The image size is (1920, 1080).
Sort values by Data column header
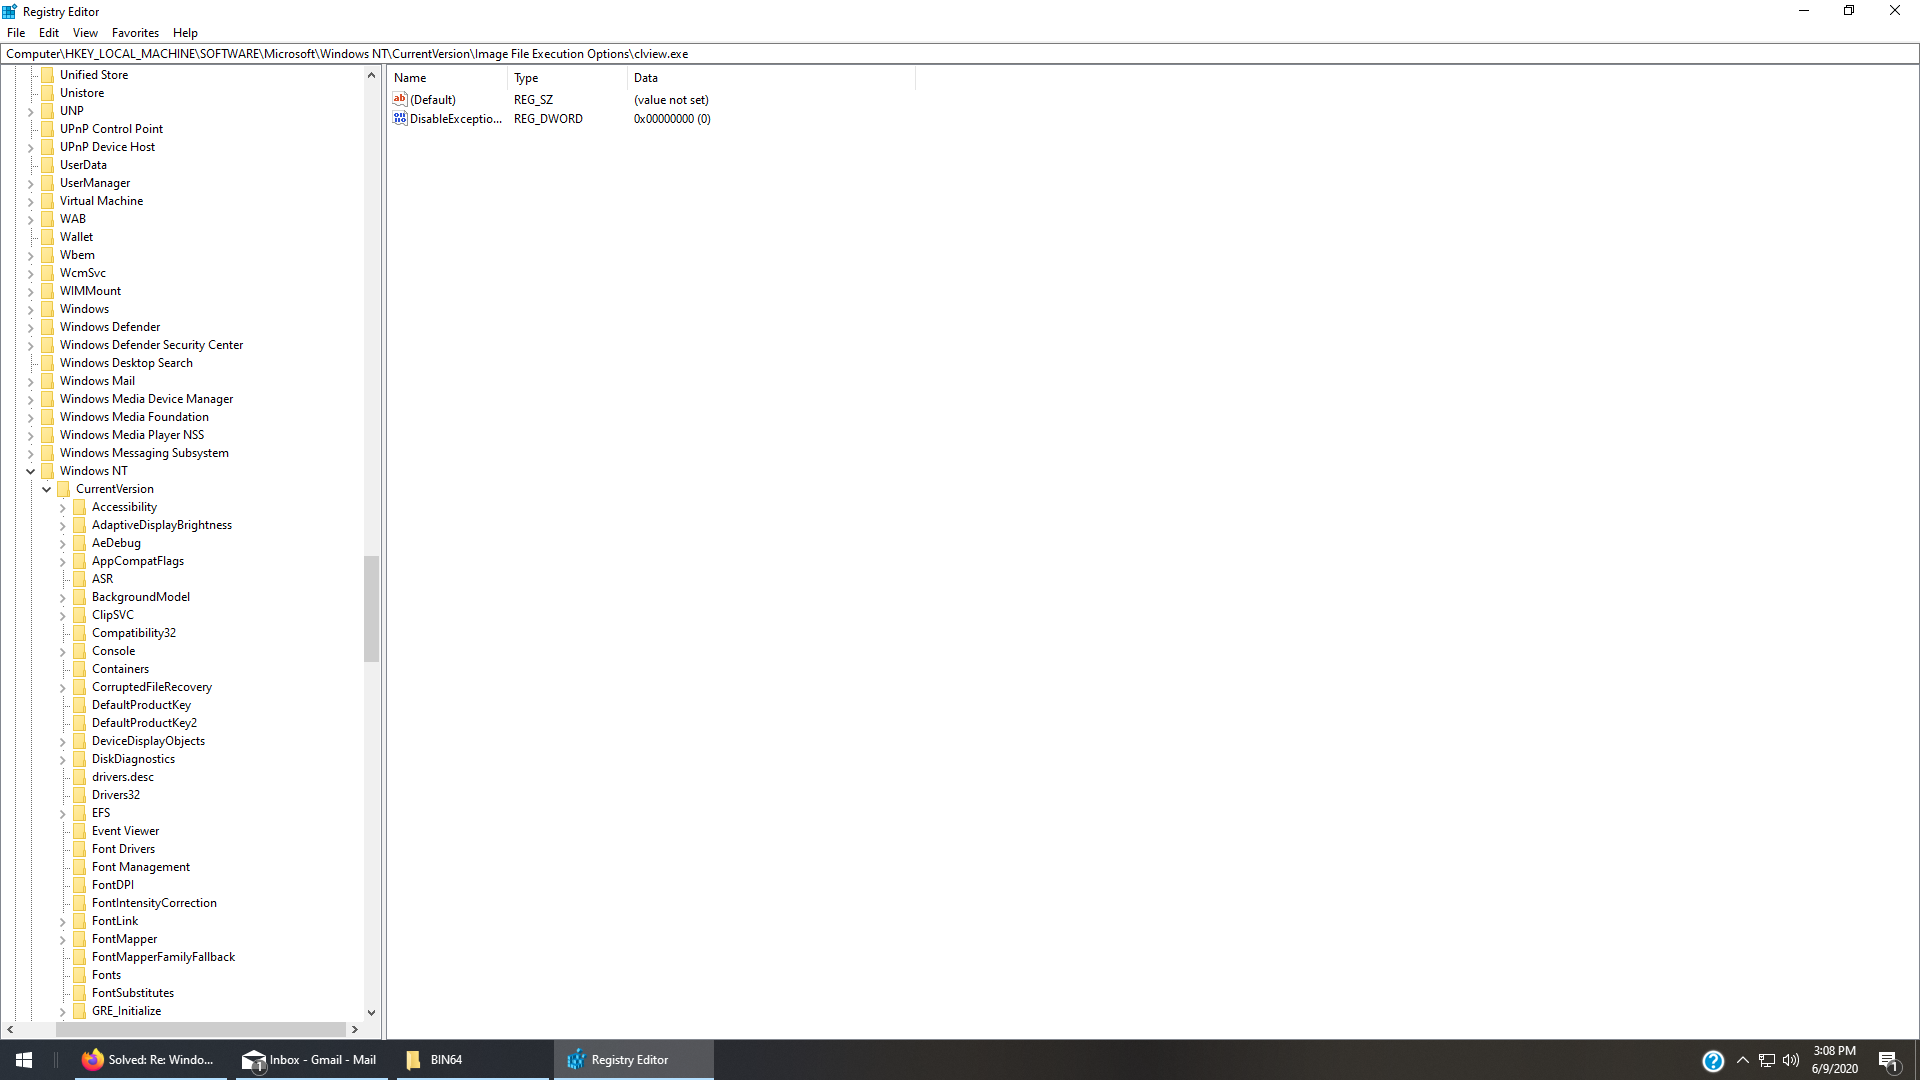point(771,78)
